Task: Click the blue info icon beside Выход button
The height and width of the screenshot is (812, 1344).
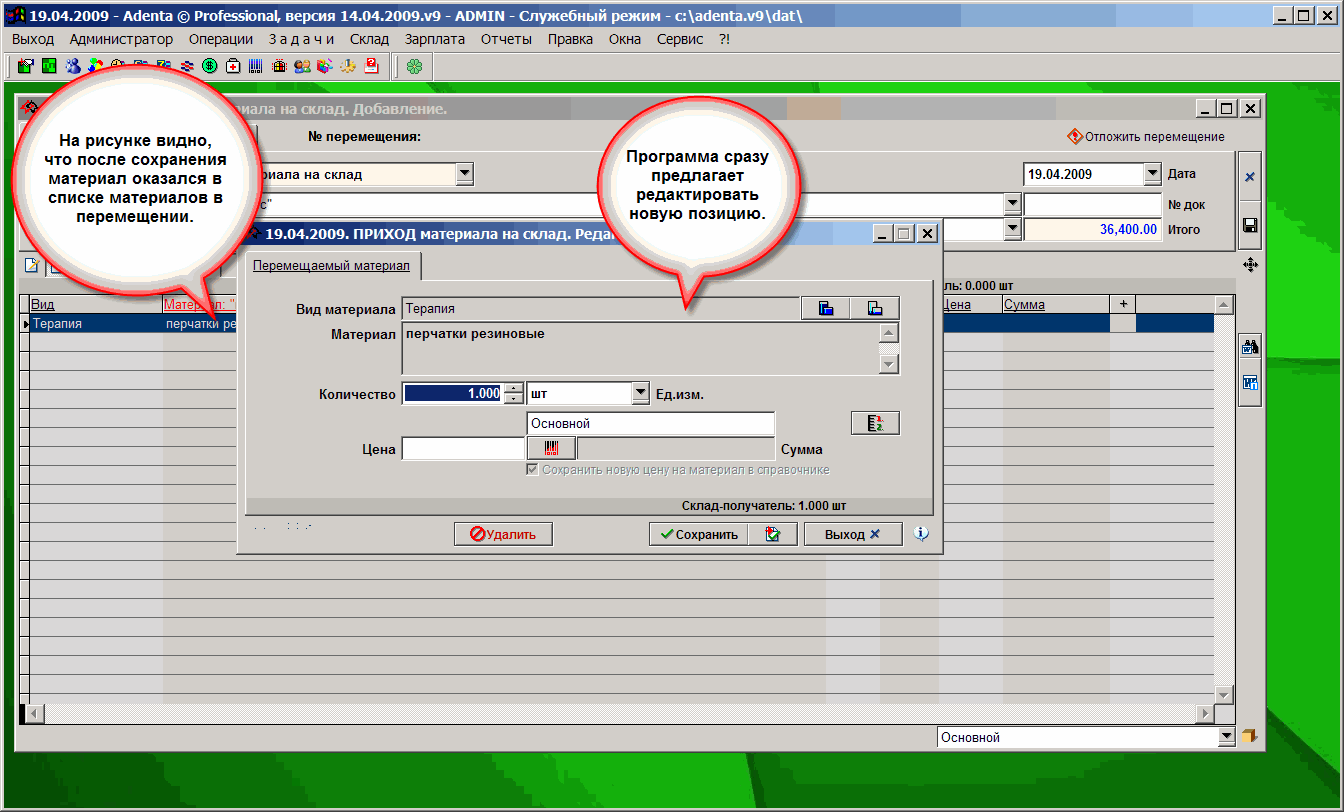Action: coord(921,534)
